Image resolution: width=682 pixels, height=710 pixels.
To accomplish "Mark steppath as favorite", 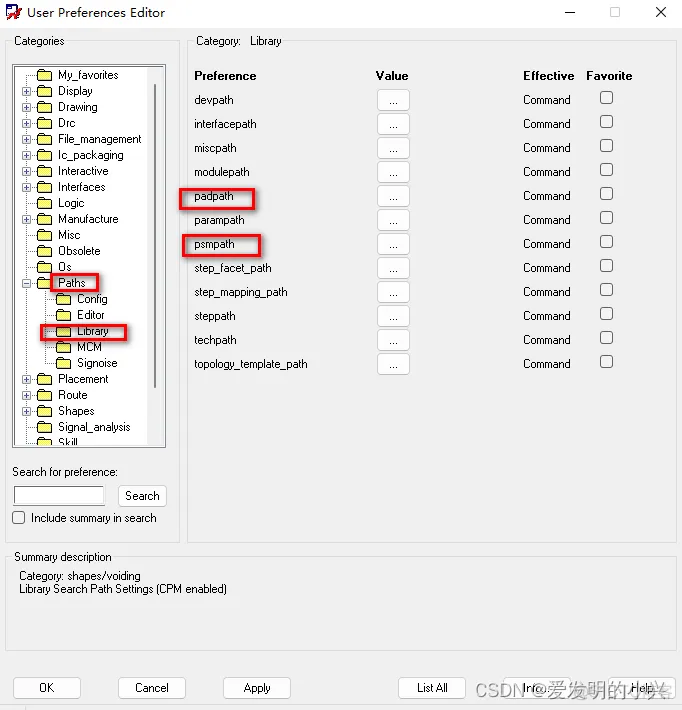I will point(606,314).
